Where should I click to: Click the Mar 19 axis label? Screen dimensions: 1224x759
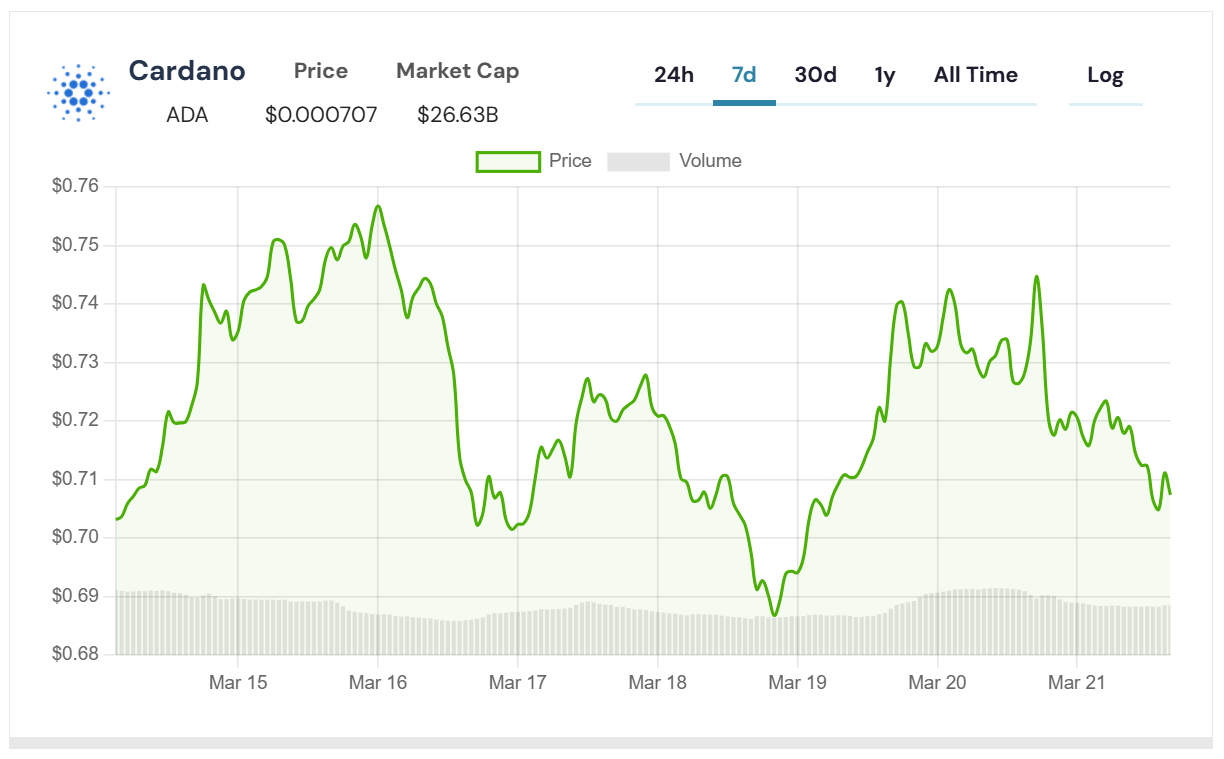click(797, 683)
